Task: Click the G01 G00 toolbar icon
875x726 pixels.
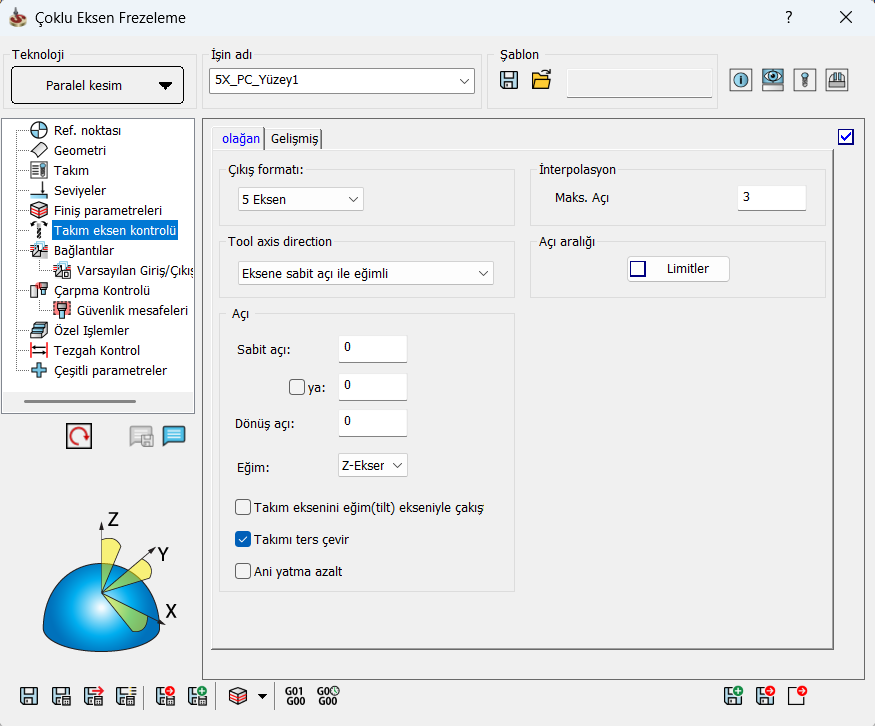Action: tap(294, 696)
